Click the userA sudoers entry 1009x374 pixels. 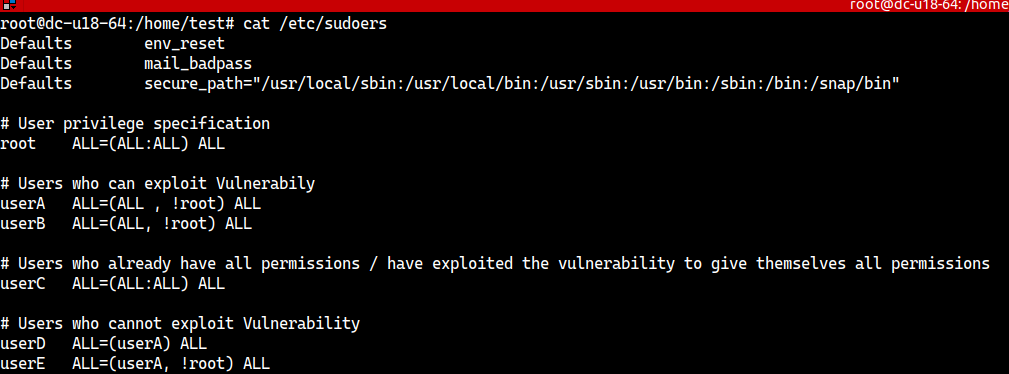click(x=131, y=203)
